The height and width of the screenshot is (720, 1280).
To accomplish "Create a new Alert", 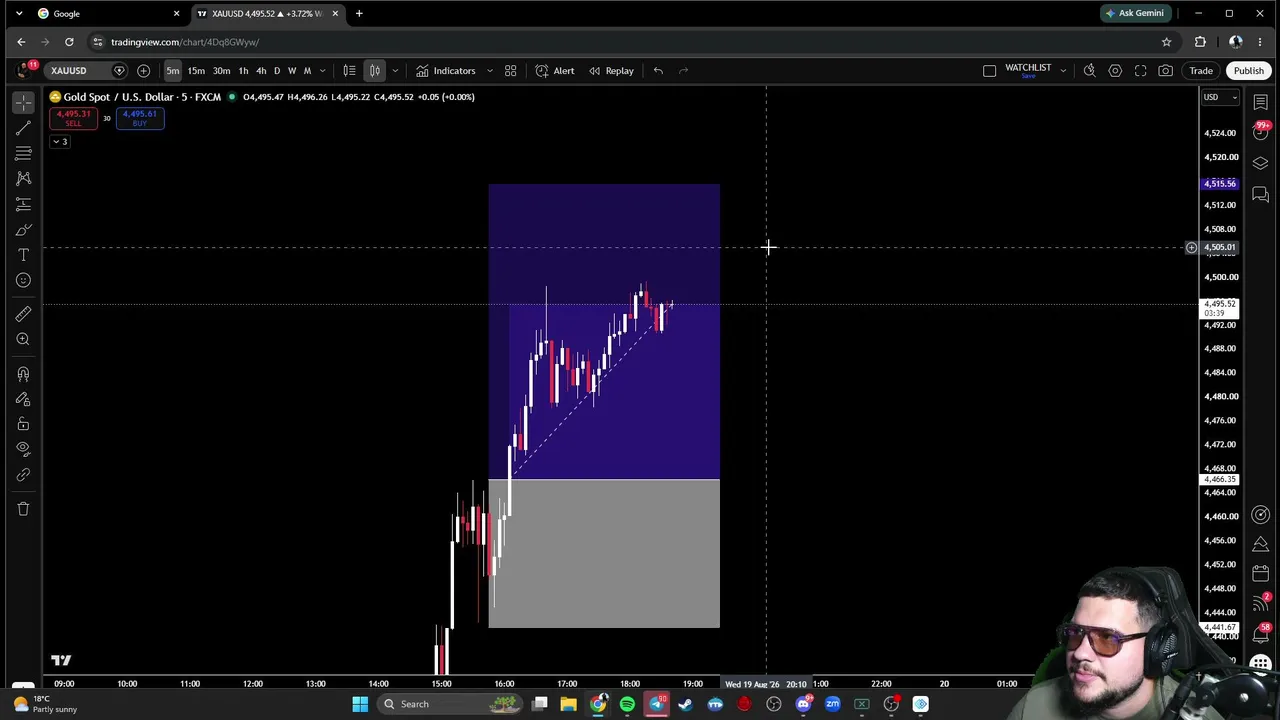I will point(555,71).
